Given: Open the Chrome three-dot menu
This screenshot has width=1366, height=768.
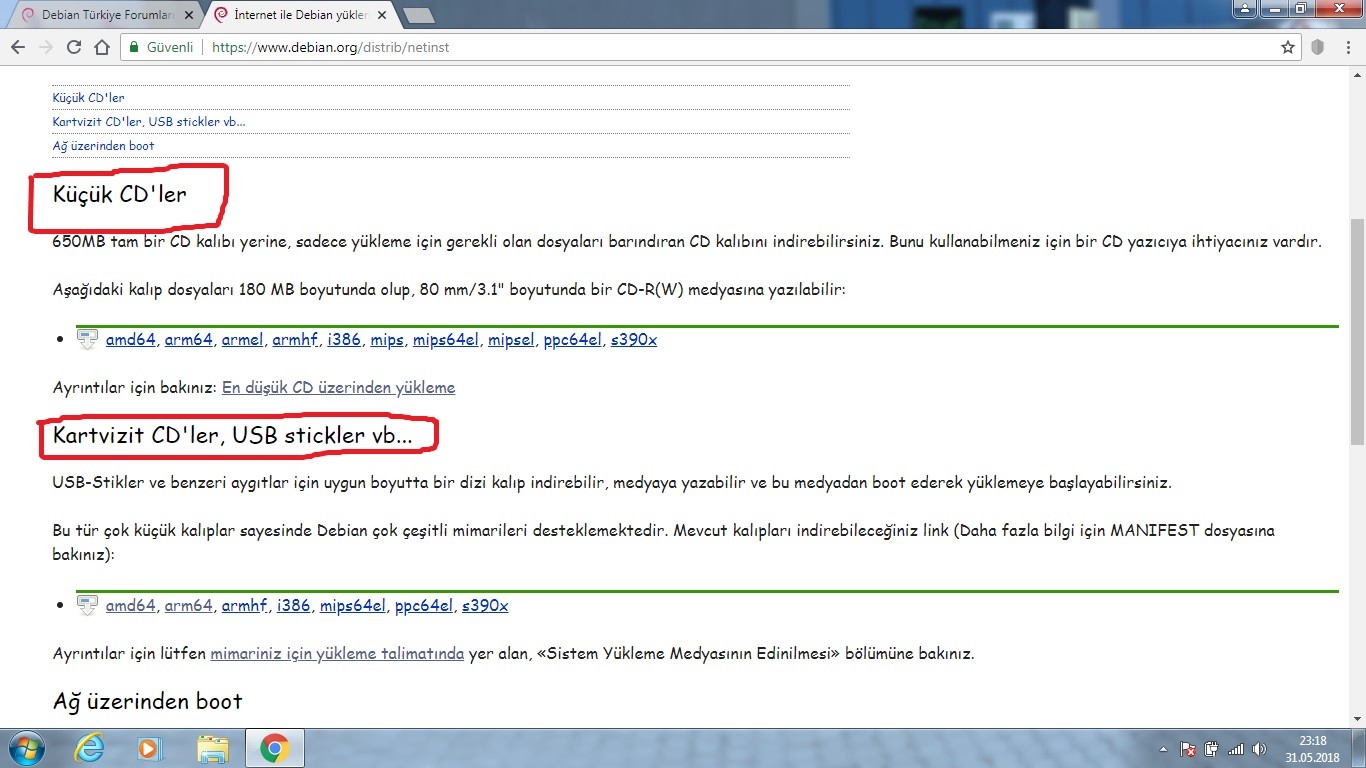Looking at the screenshot, I should 1346,47.
